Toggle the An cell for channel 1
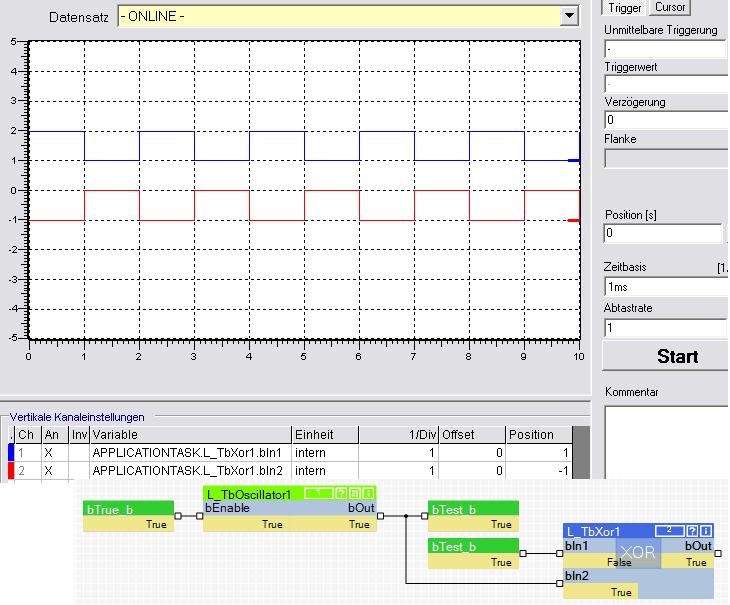Screen dimensions: 730x605 click(50, 452)
